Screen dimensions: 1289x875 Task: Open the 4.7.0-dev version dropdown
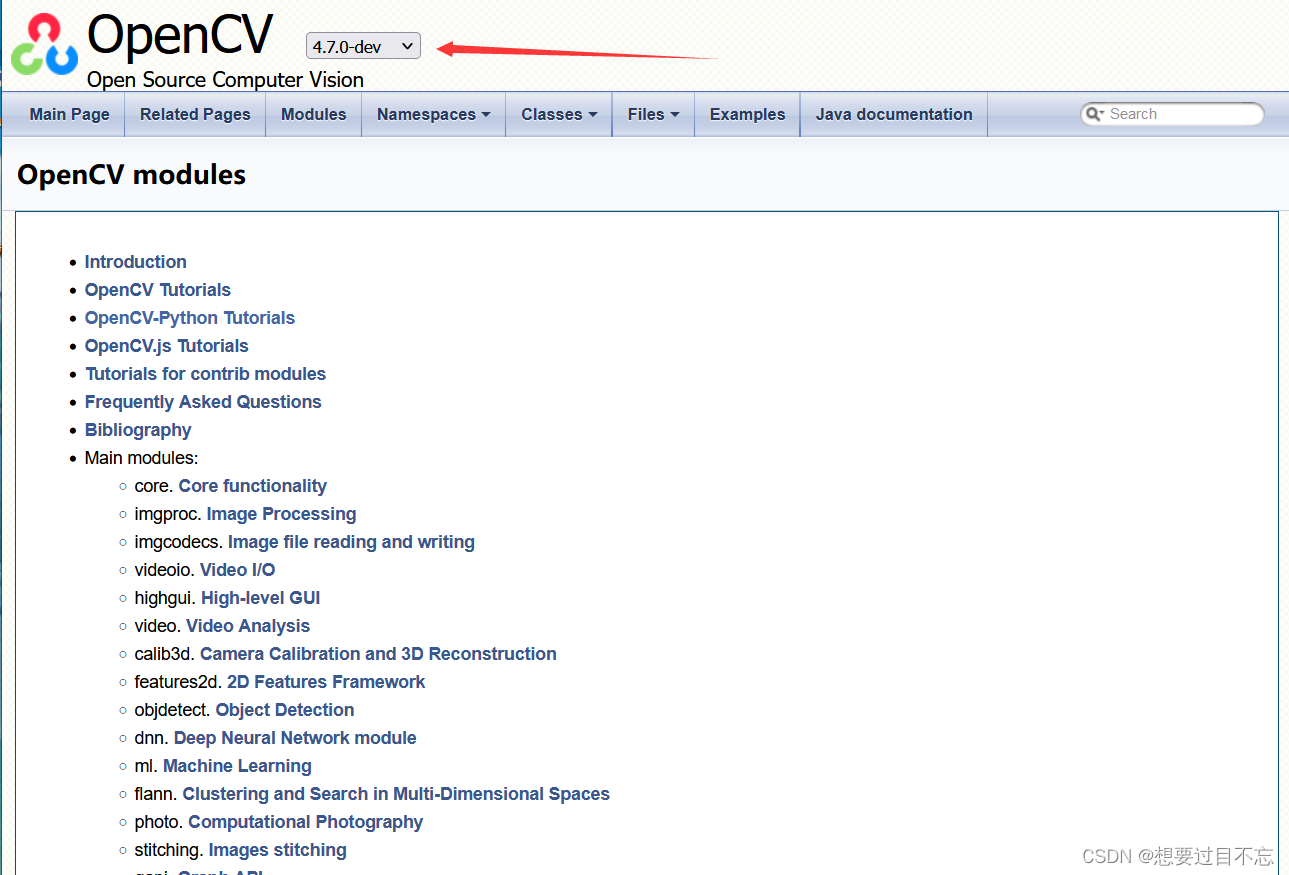click(x=364, y=46)
